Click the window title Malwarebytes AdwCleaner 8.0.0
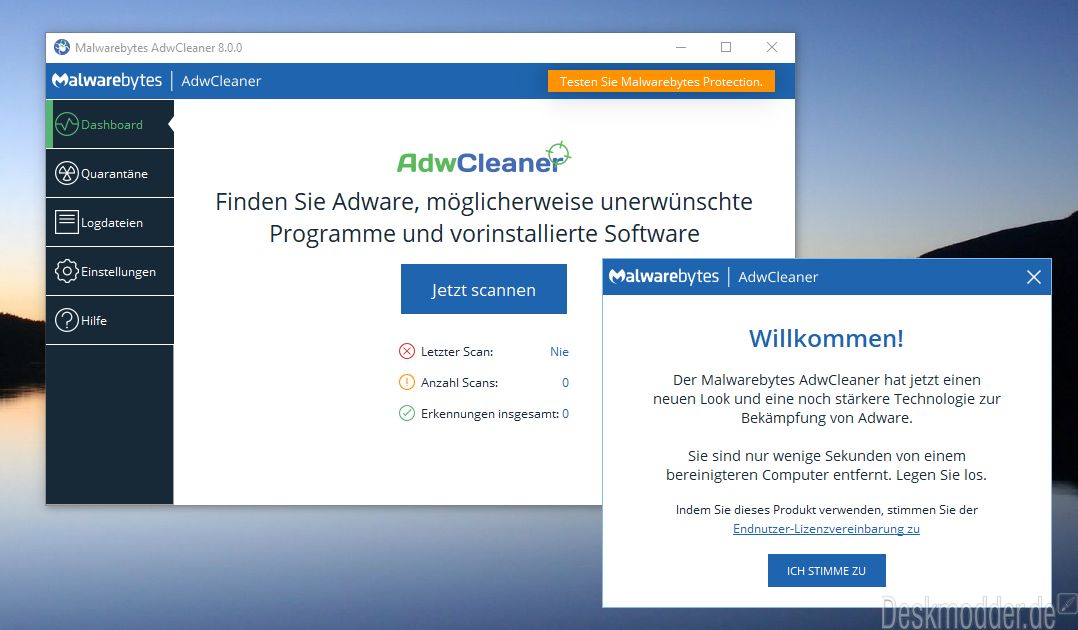1078x630 pixels. point(159,47)
